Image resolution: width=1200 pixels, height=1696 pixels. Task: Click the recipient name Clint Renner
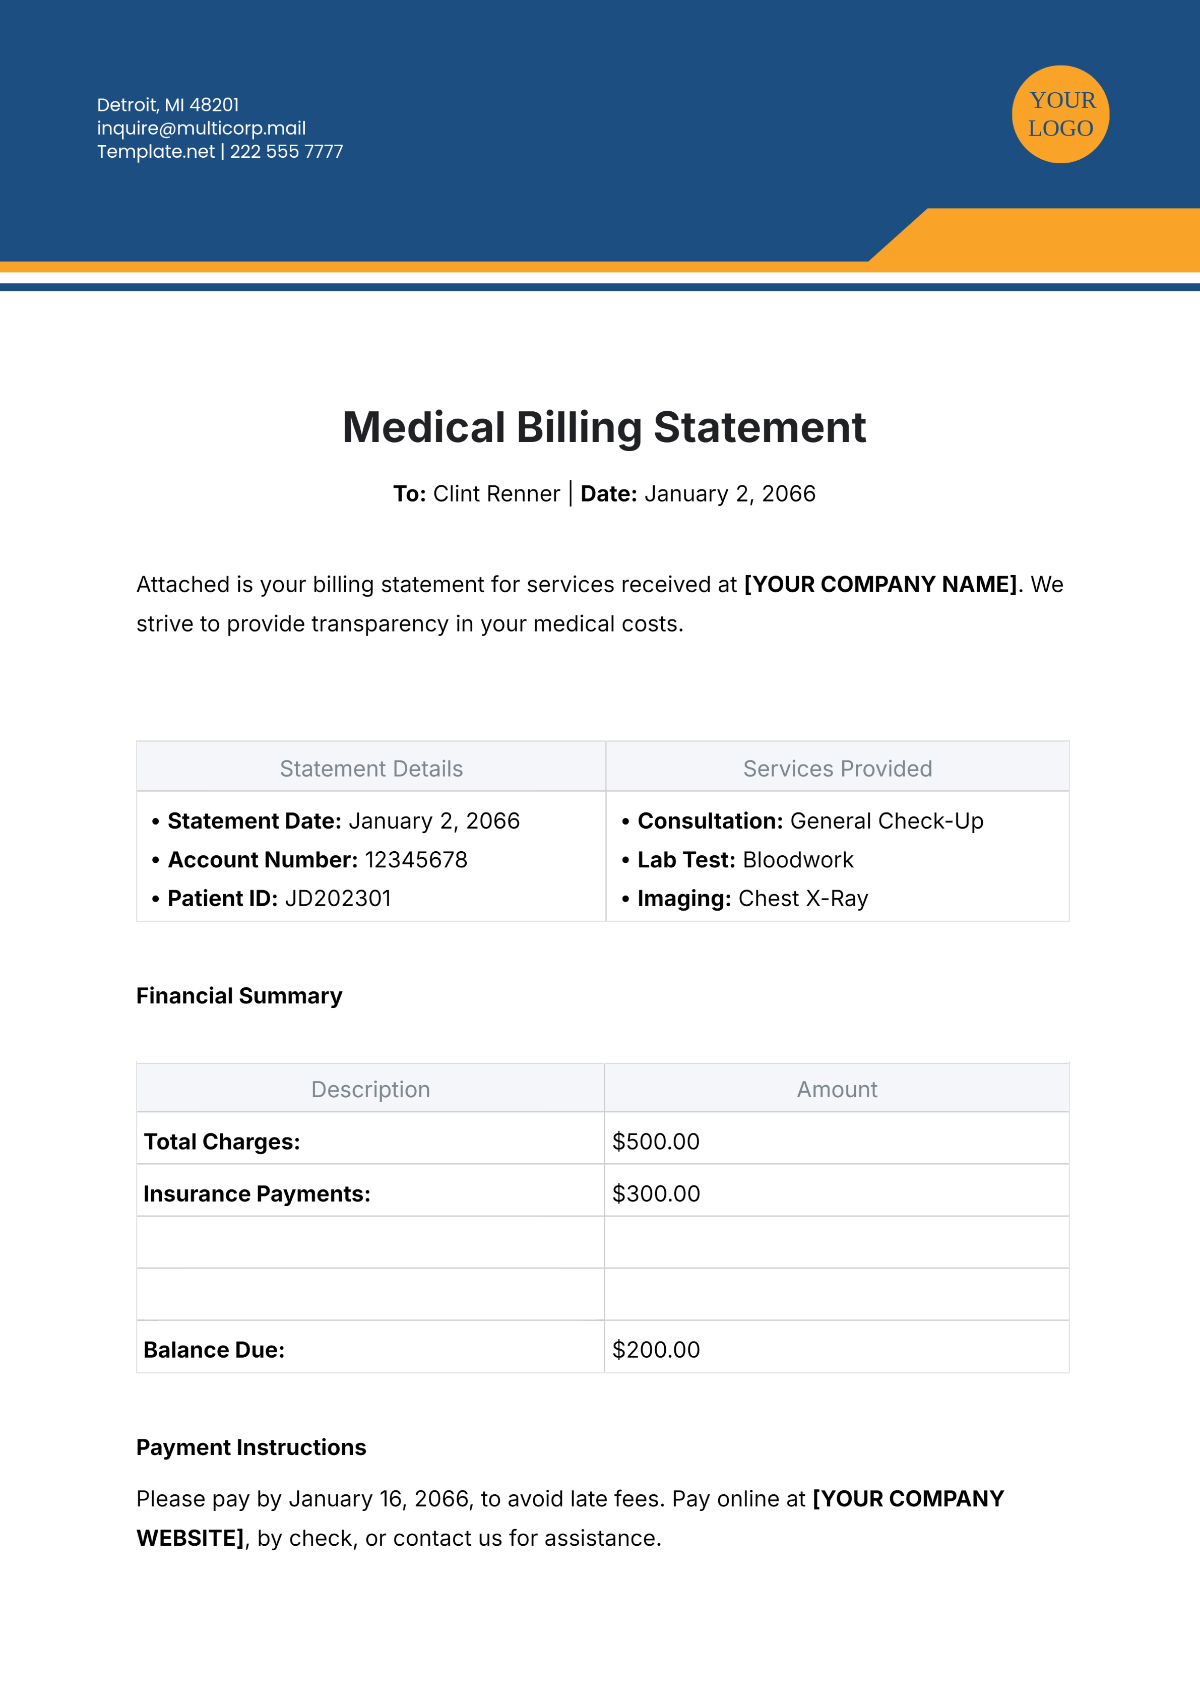pos(496,494)
